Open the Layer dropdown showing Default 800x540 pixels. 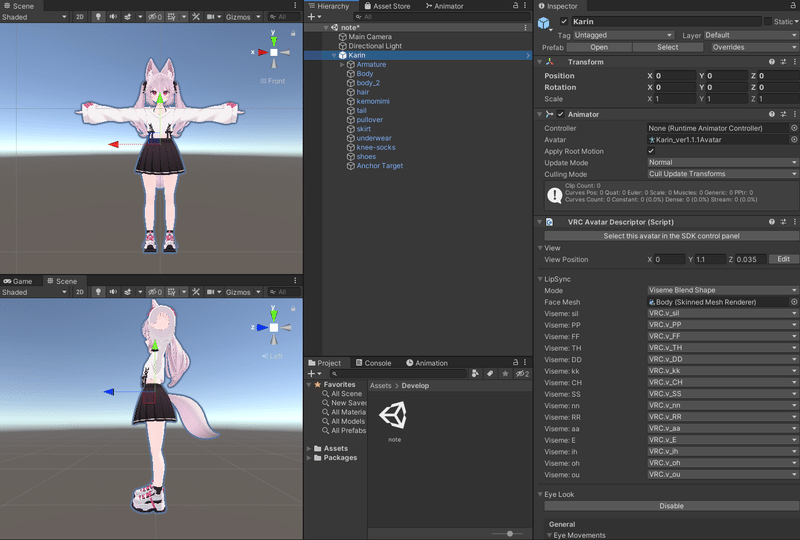751,35
